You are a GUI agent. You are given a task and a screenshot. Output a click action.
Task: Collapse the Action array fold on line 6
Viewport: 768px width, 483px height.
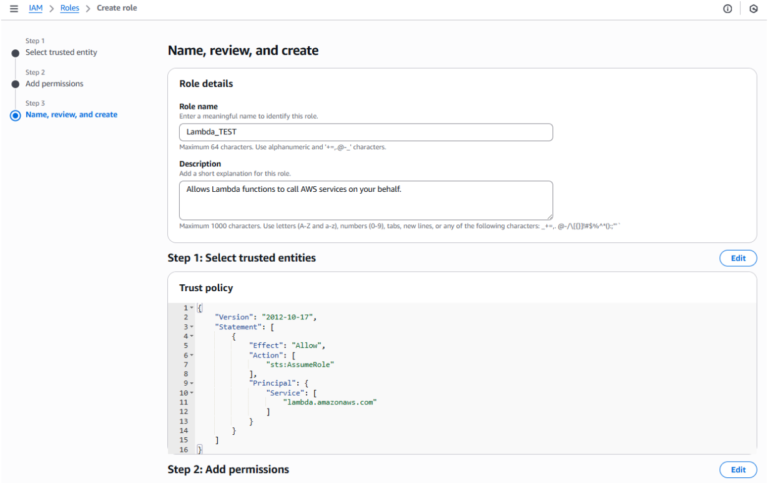click(191, 355)
